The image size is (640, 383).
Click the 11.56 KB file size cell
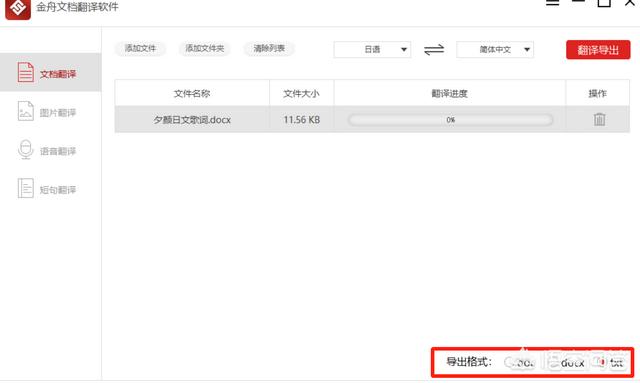(x=302, y=120)
